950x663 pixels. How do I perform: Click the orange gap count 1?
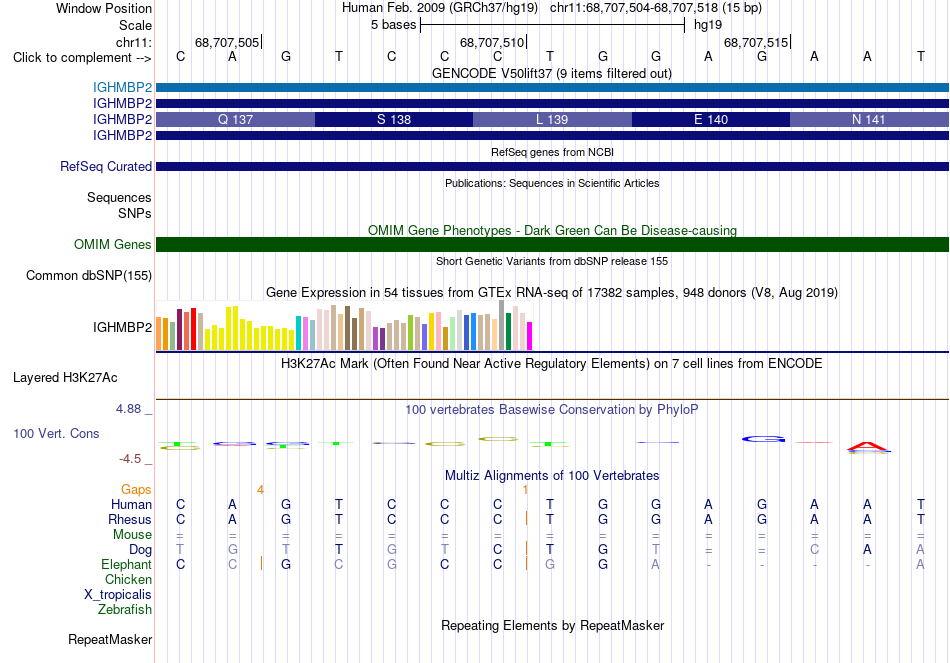tap(525, 490)
